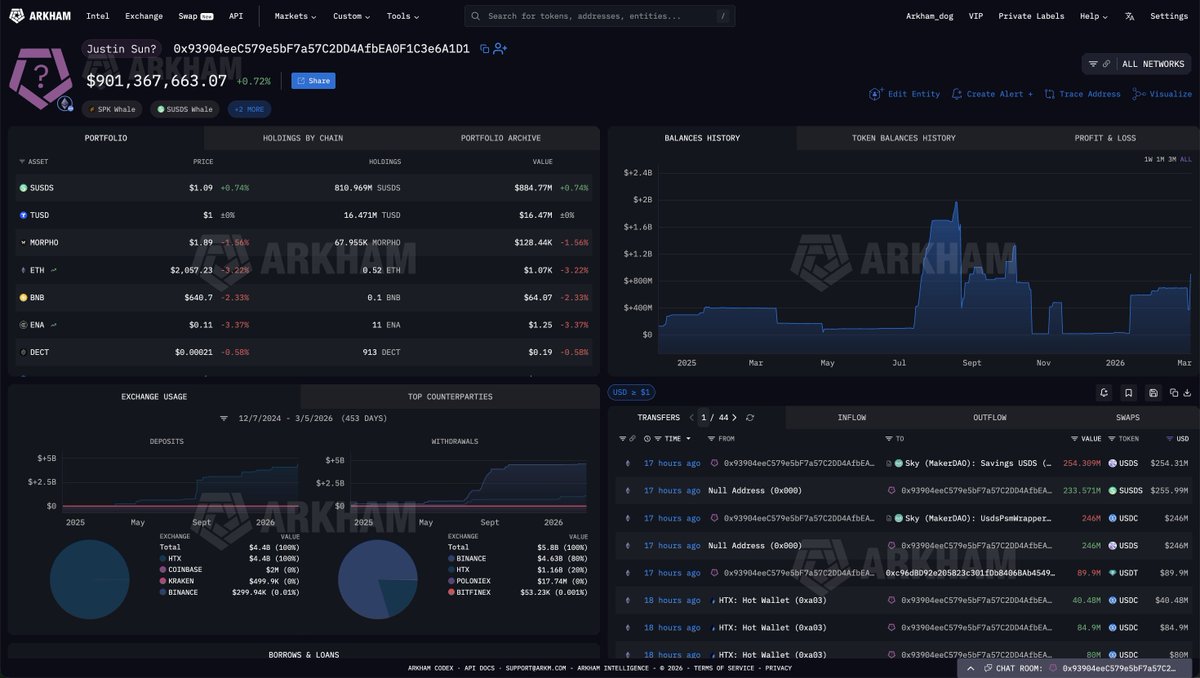The height and width of the screenshot is (678, 1200).
Task: Open exchange usage date range selector
Action: point(304,418)
